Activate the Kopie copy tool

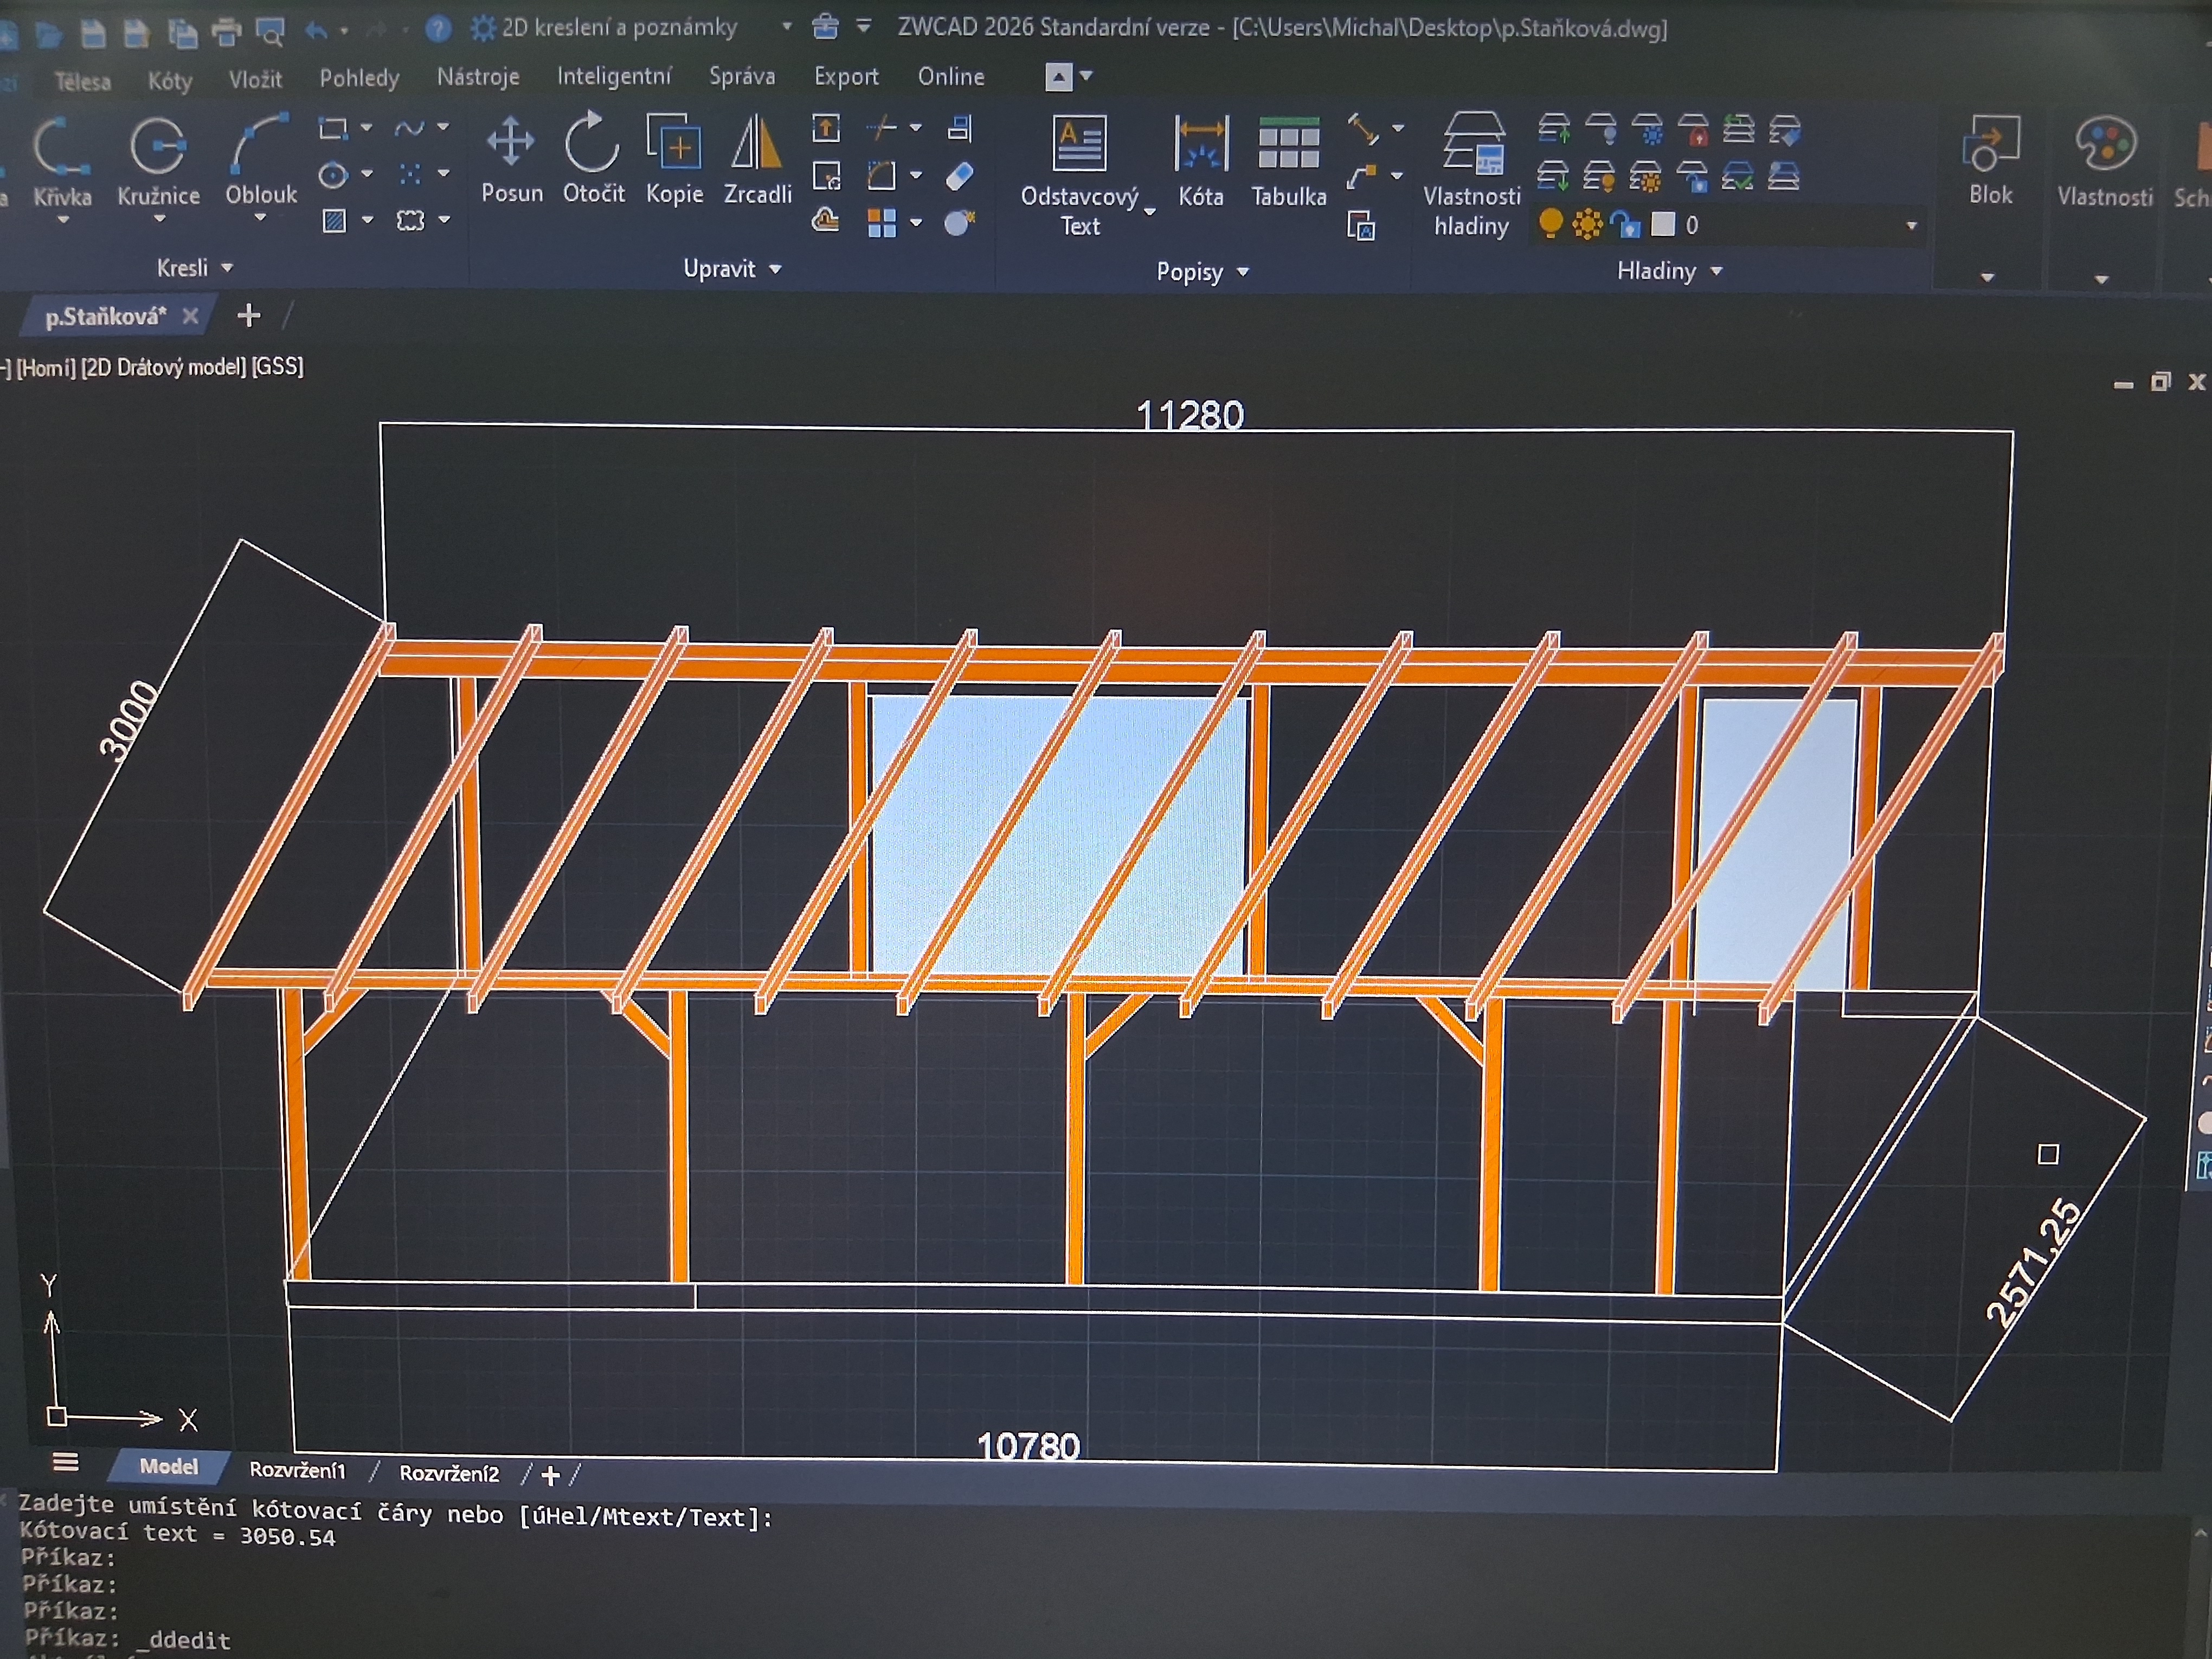pyautogui.click(x=674, y=158)
